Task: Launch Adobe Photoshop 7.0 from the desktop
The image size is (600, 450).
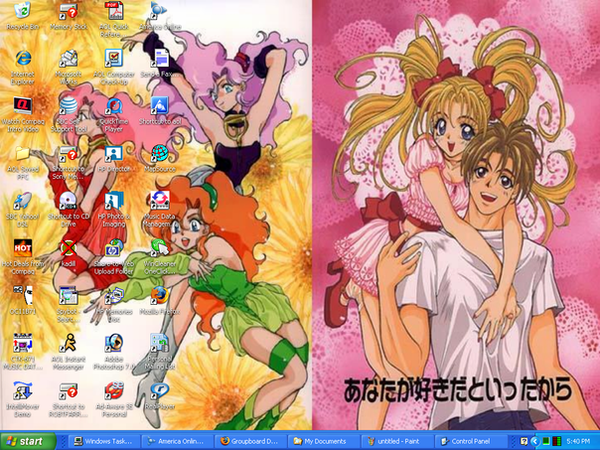Action: [114, 343]
